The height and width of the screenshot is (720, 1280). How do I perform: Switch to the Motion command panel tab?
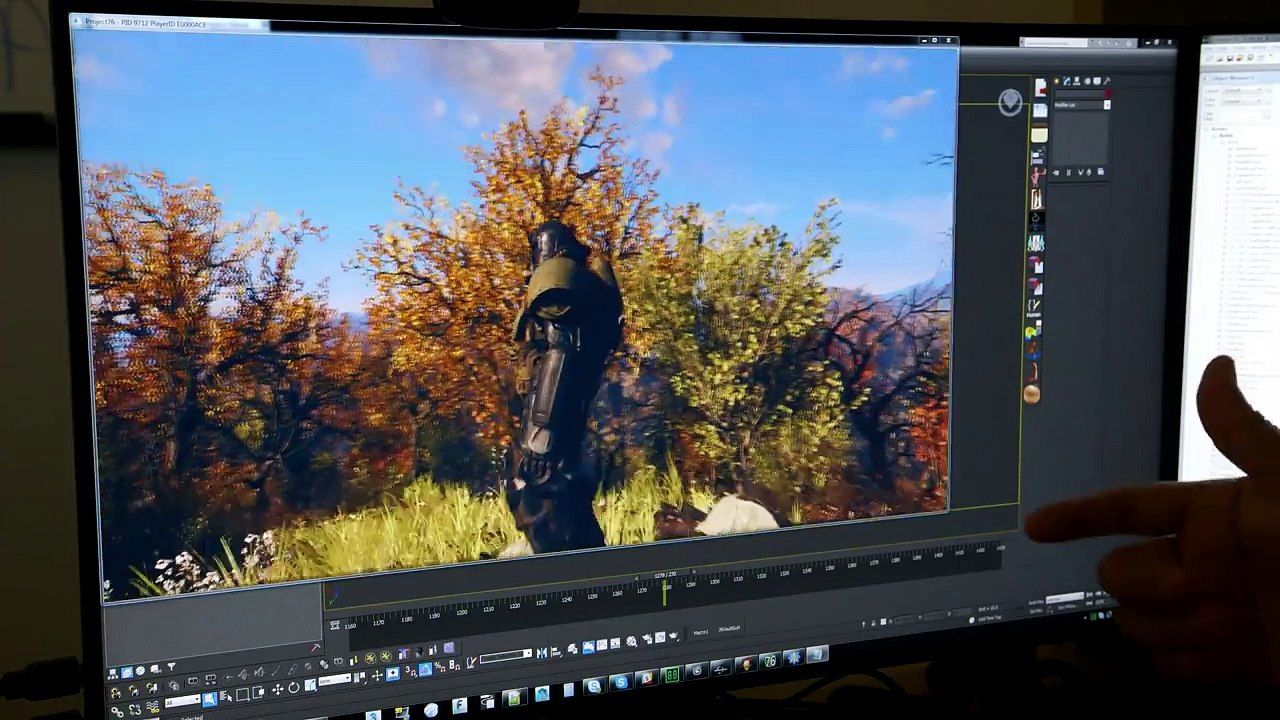point(1087,81)
